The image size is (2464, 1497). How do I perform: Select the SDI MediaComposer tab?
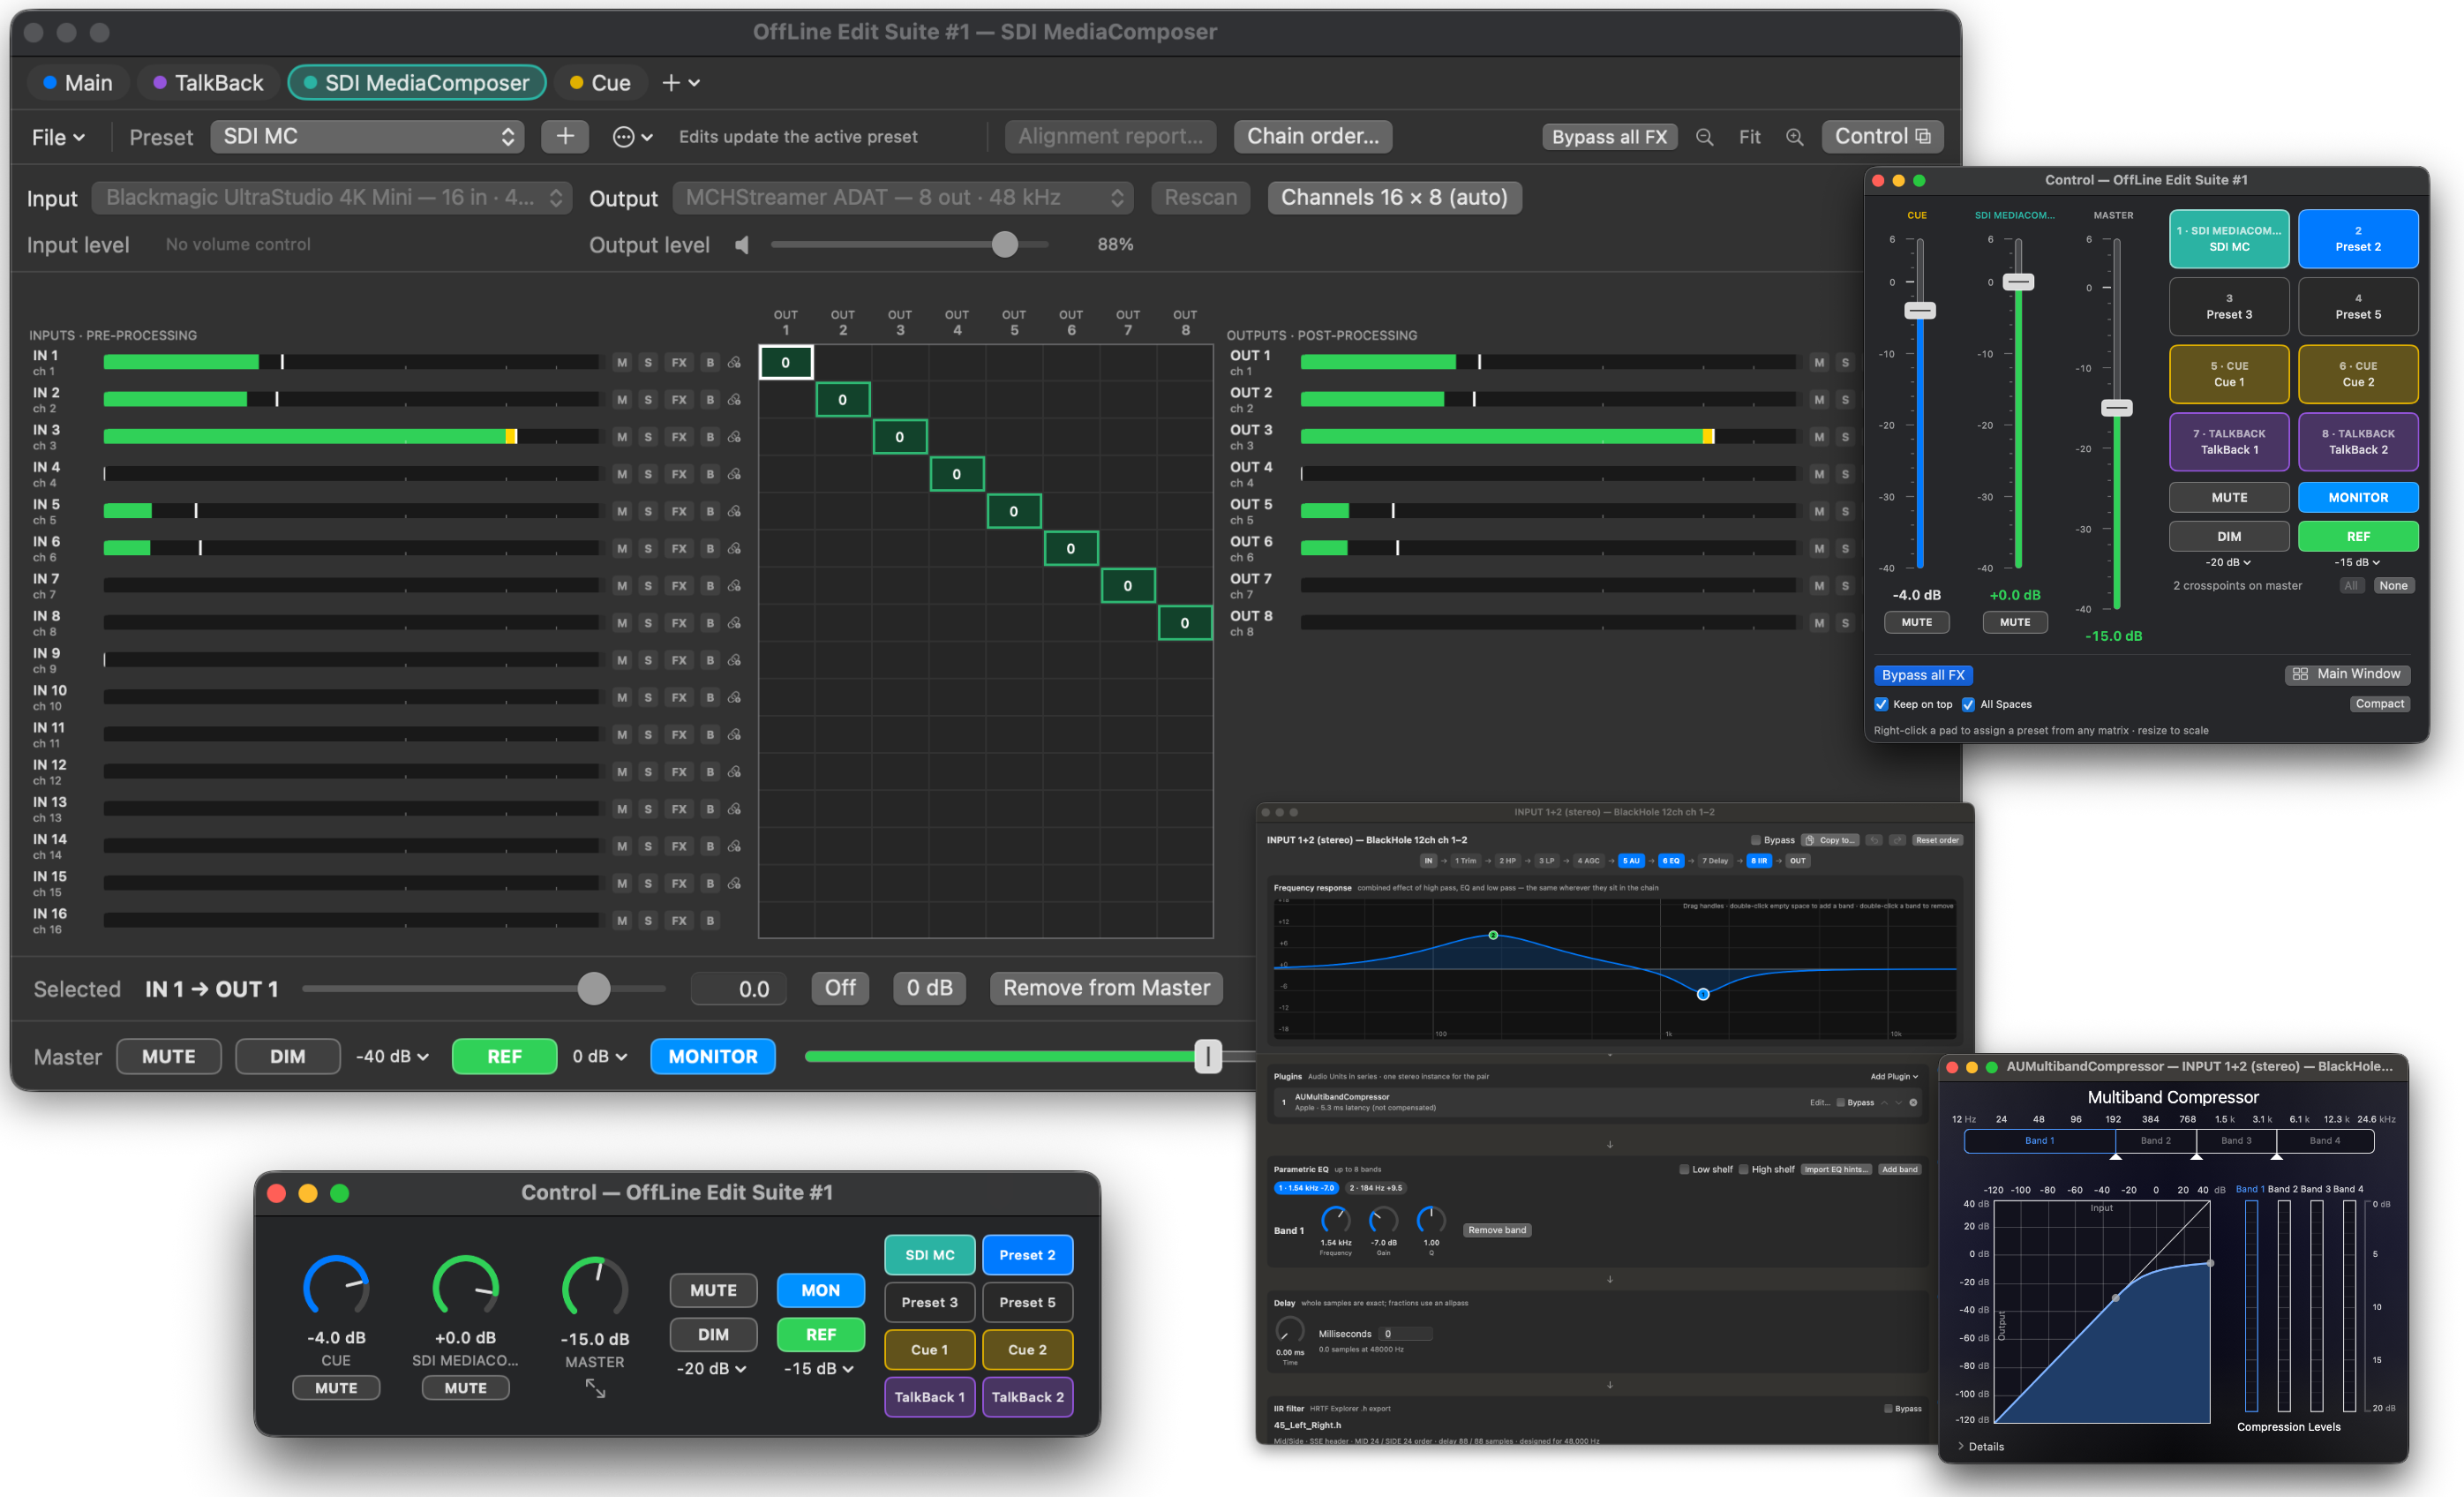[x=417, y=83]
